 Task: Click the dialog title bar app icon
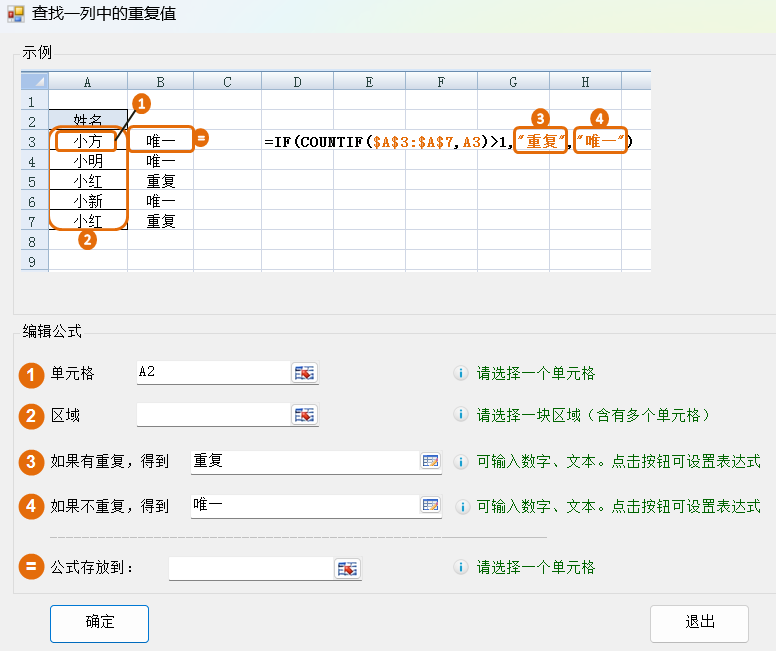pos(15,13)
